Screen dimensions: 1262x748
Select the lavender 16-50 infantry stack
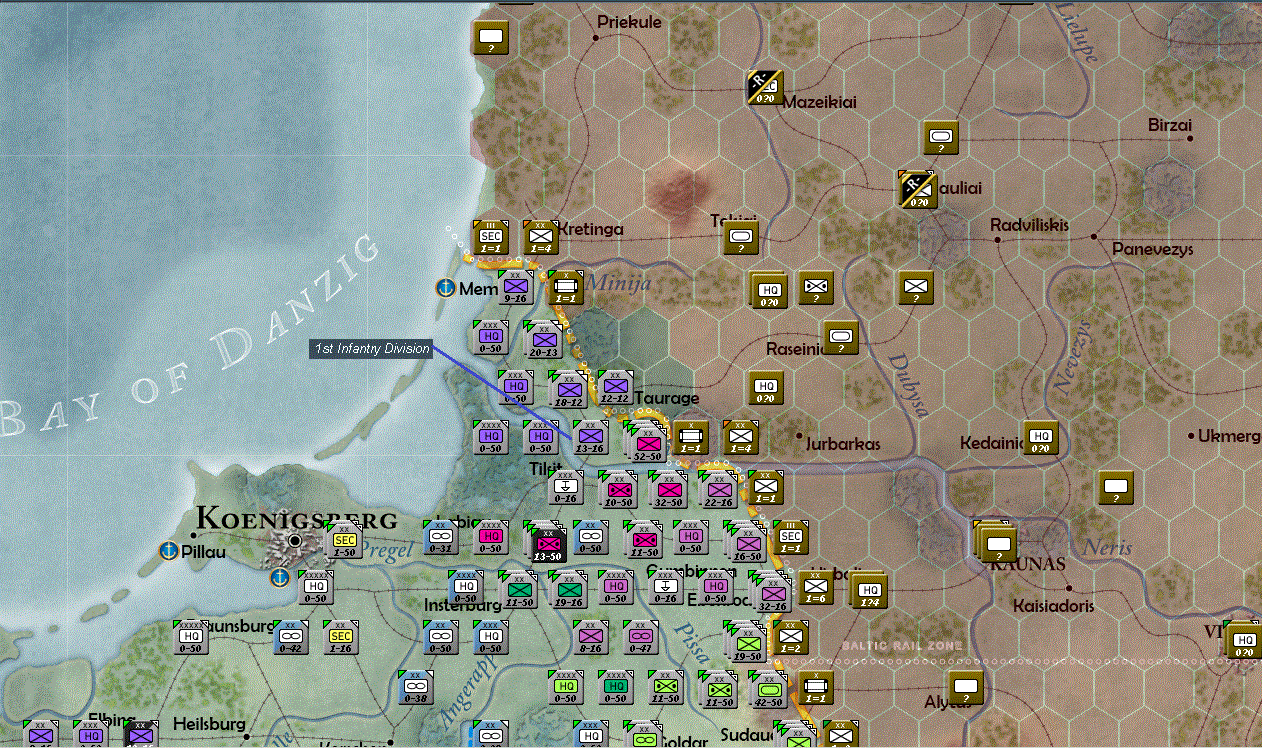coord(746,543)
